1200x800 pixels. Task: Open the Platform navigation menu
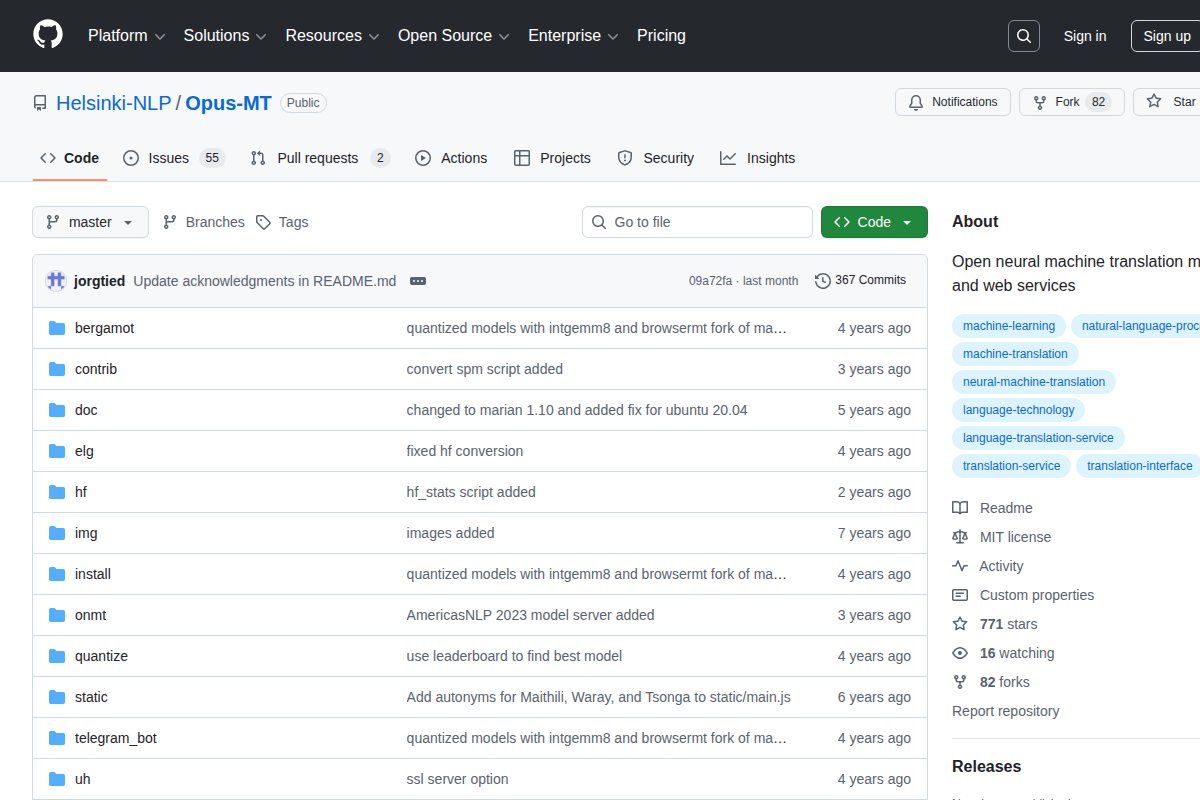click(x=127, y=36)
